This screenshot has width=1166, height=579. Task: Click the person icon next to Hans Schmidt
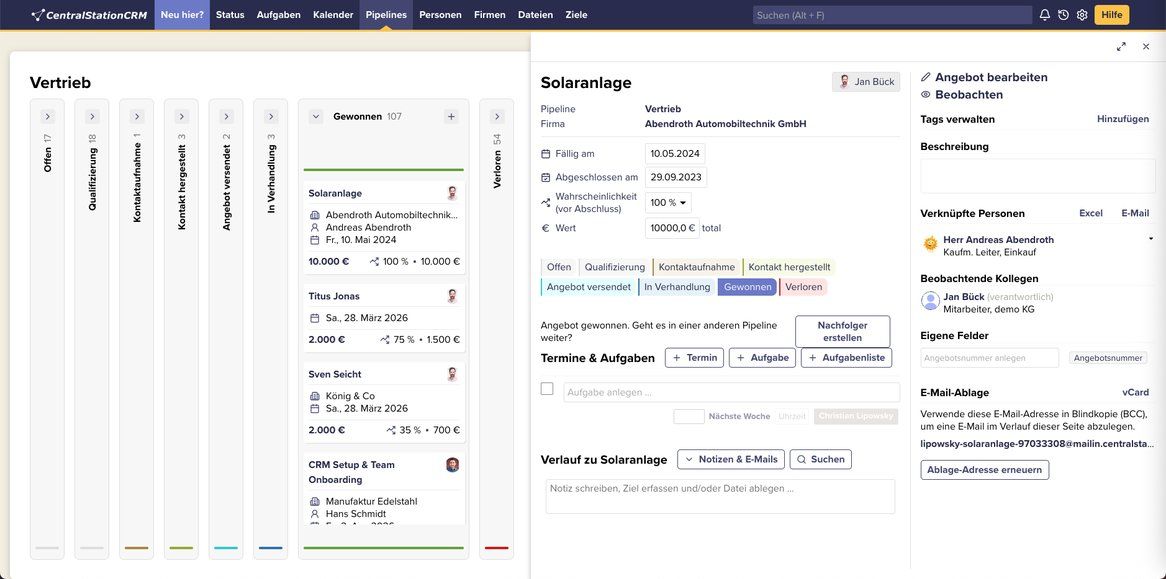click(315, 514)
